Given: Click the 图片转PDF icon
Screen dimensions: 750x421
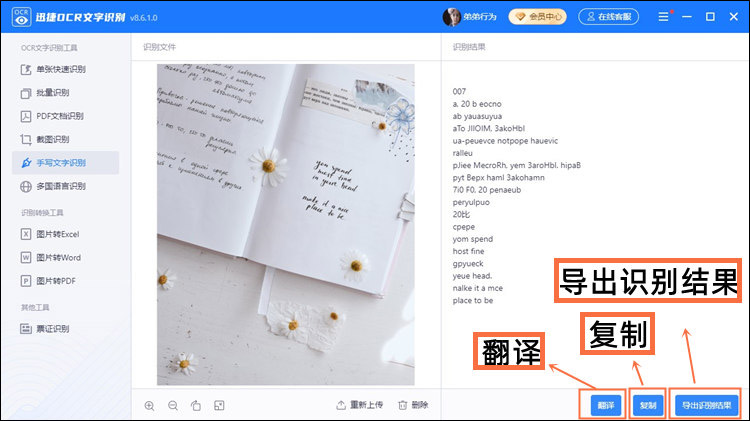Looking at the screenshot, I should [x=26, y=281].
